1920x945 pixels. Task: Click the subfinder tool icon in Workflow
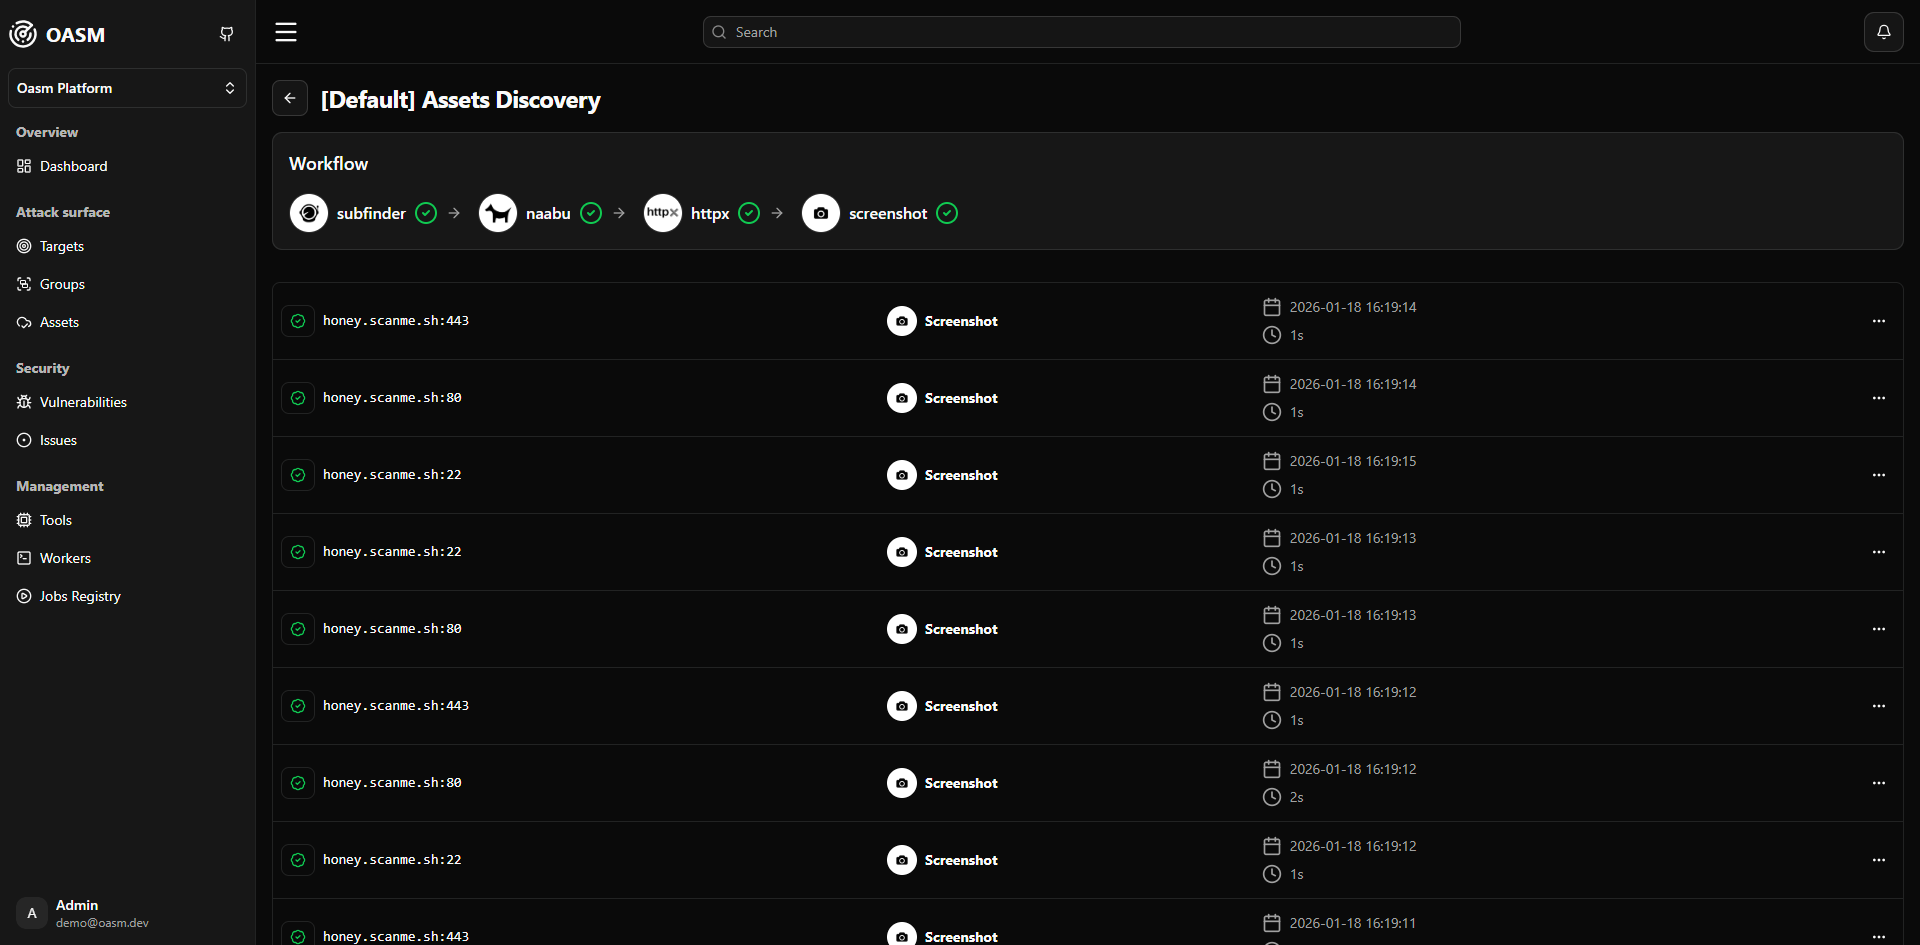tap(309, 213)
